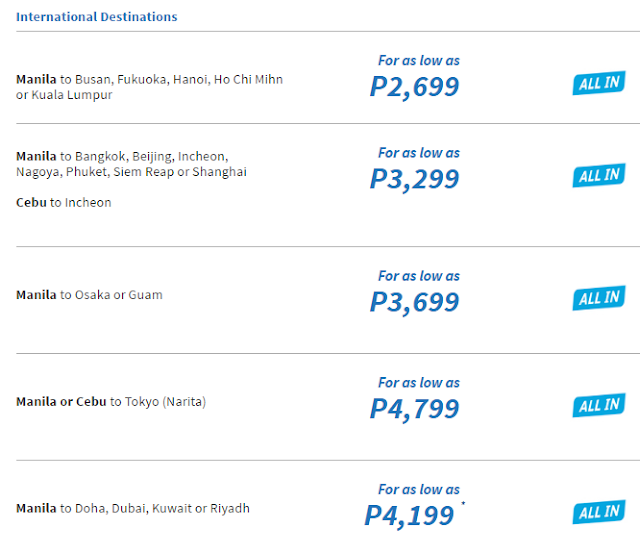Open the International Destinations heading
Viewport: 640px width, 554px height.
(x=97, y=17)
